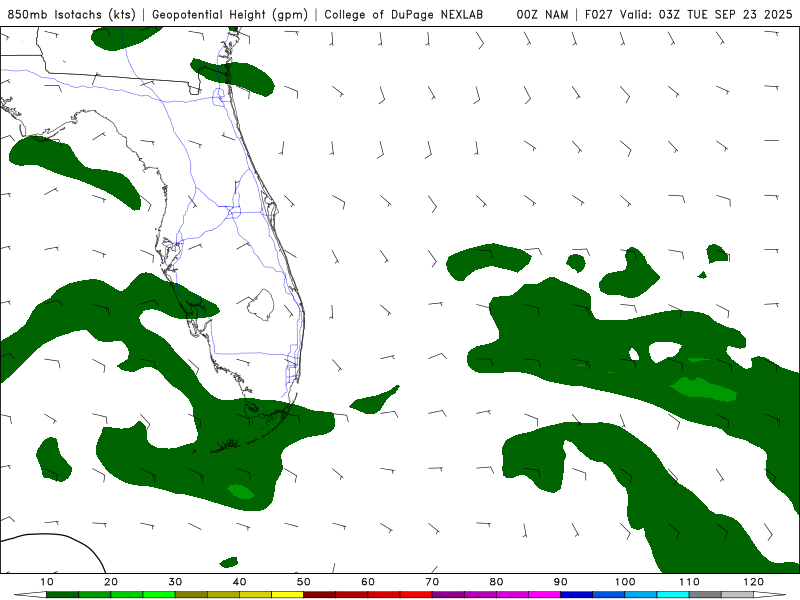Viewport: 800px width, 600px height.
Task: Click the light green wind maximum east of the Bahamas
Action: coord(704,389)
